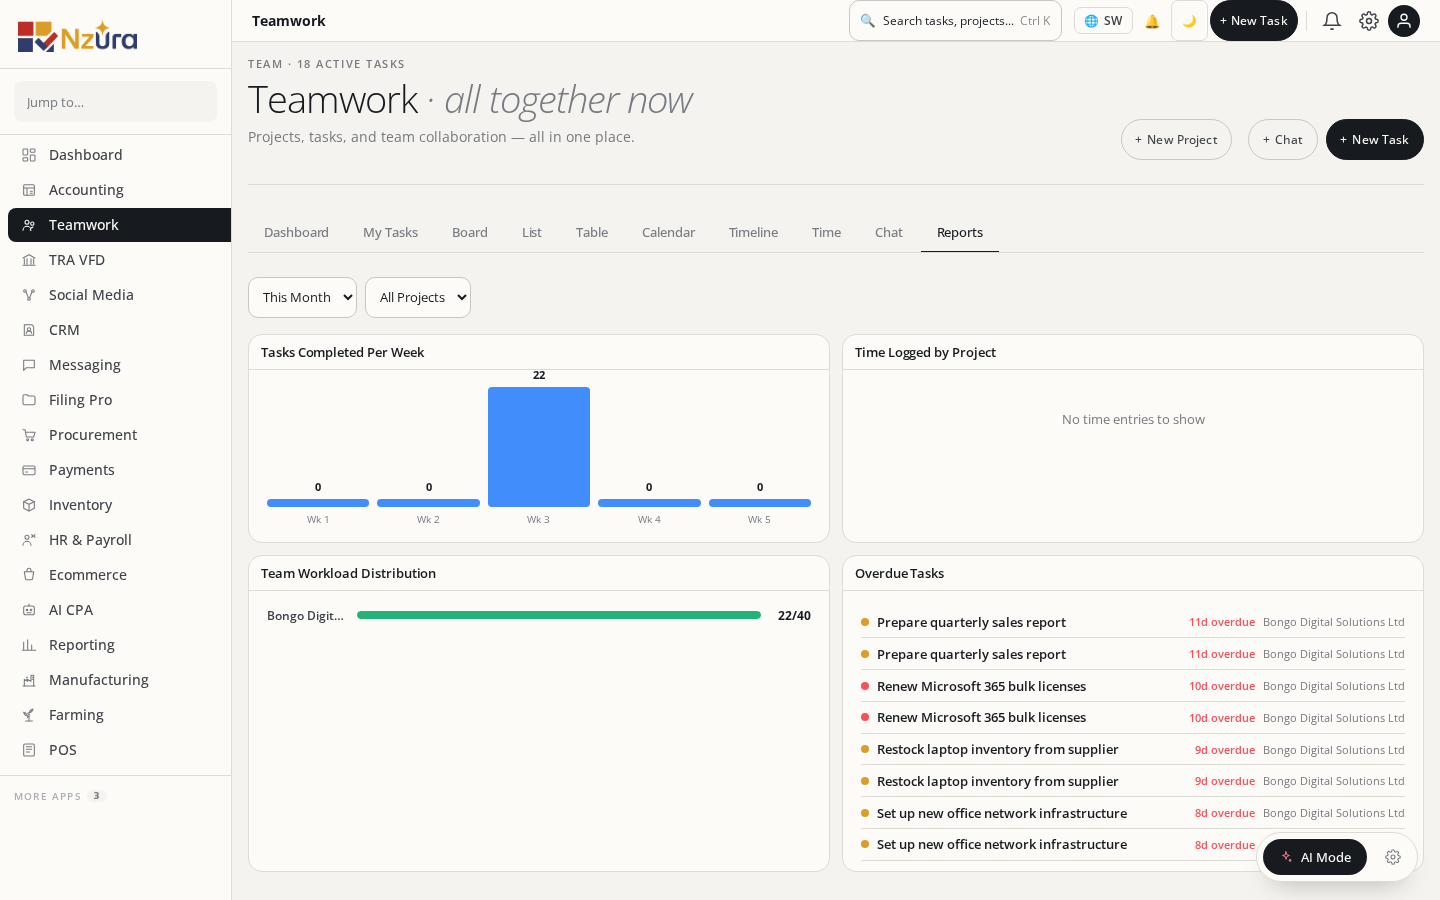
Task: Open first Renew Microsoft 365 bulk licenses
Action: (1133, 686)
